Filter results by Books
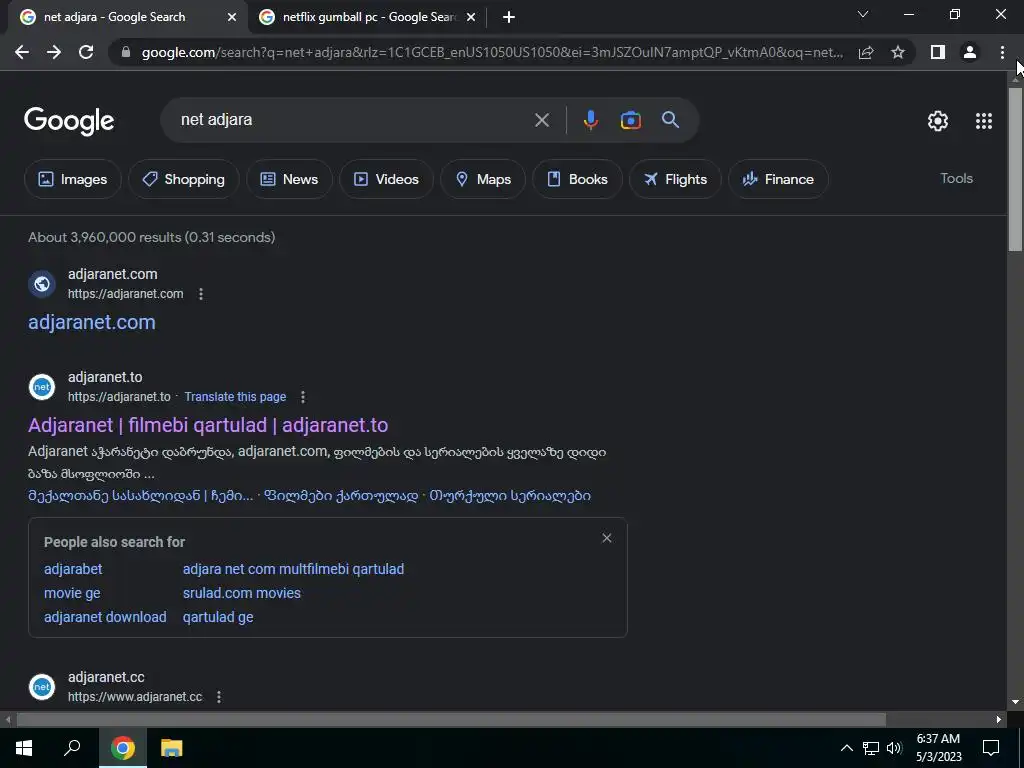 pyautogui.click(x=577, y=179)
